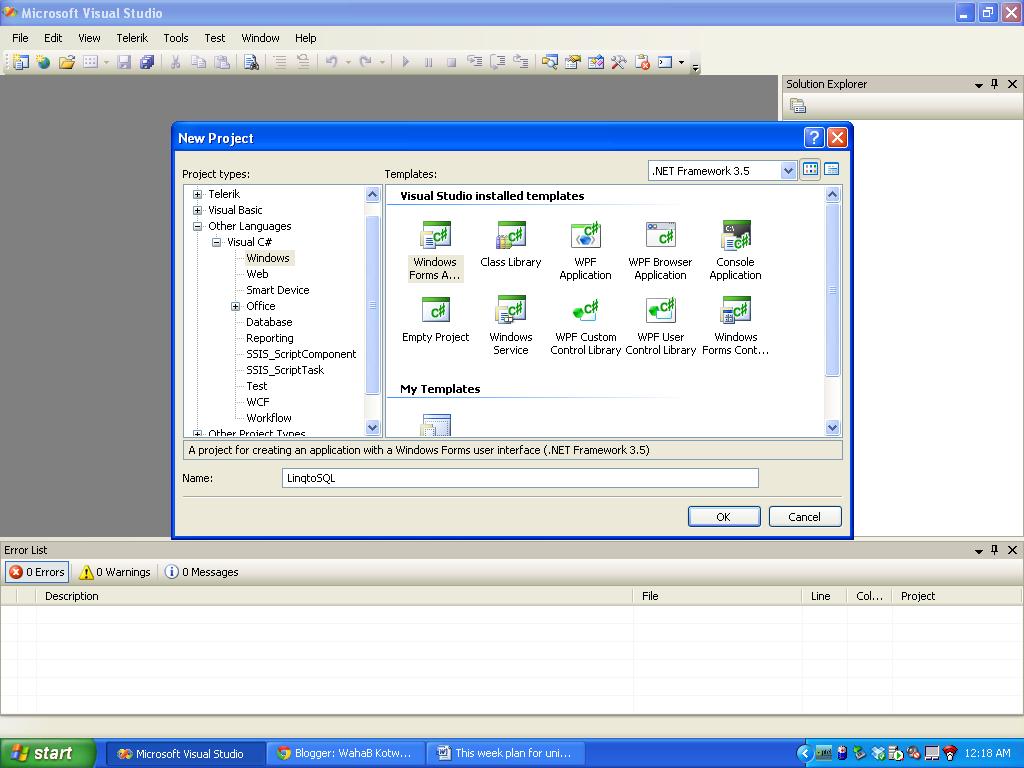The width and height of the screenshot is (1024, 768).
Task: Open the Test menu
Action: 214,37
